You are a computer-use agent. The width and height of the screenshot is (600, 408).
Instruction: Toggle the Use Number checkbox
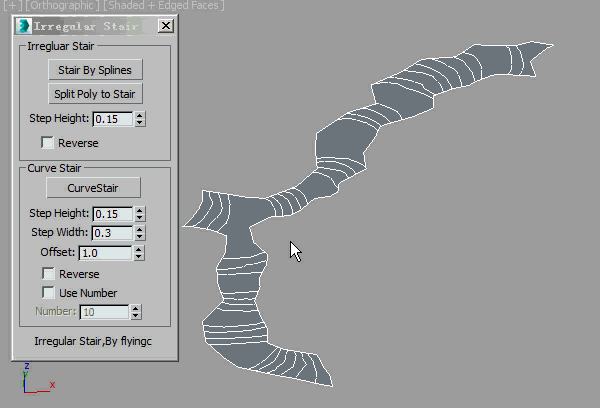[x=48, y=292]
